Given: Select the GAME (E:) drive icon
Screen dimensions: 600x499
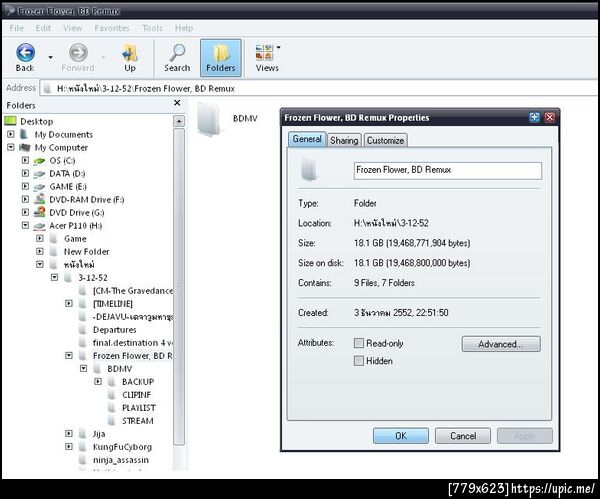Looking at the screenshot, I should (39, 187).
